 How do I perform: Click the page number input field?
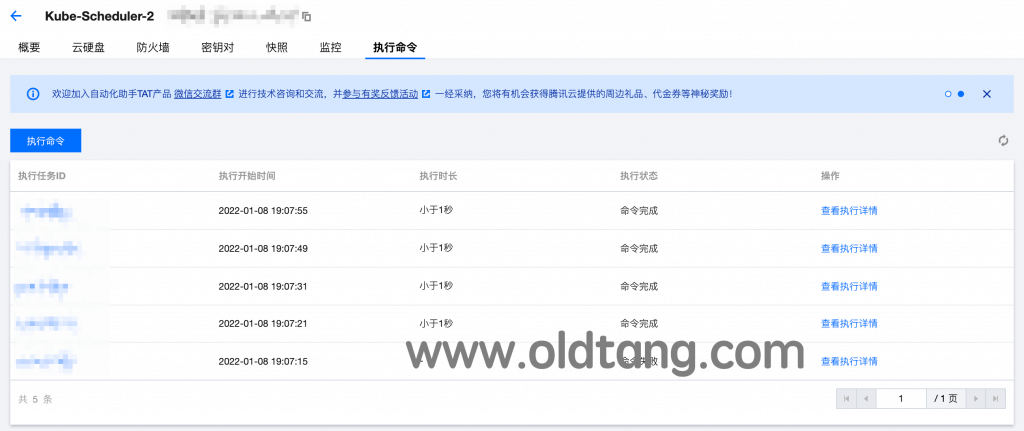(901, 398)
